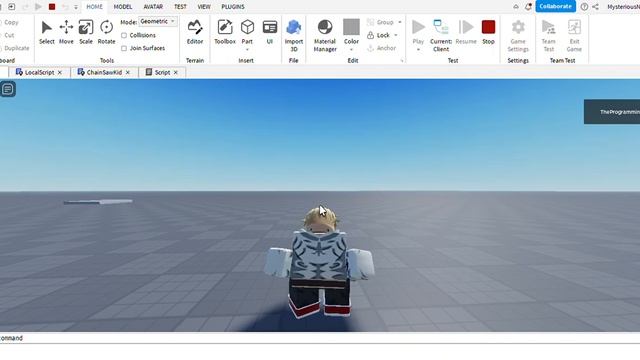Click the quick access play arrow

(x=38, y=7)
